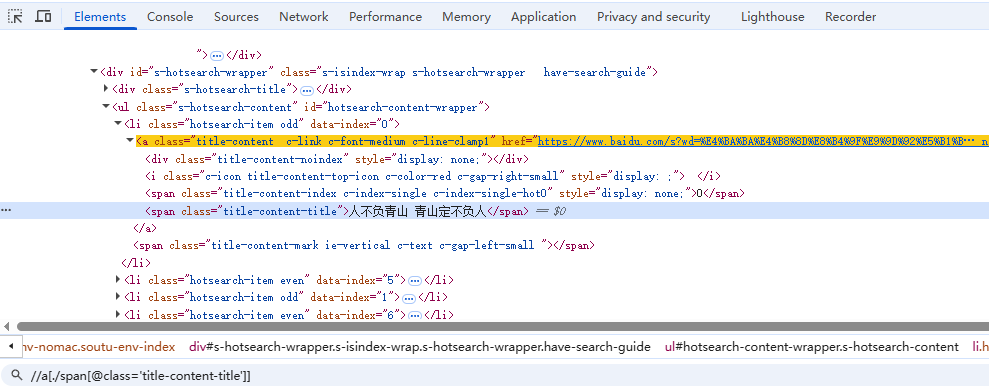Screen dimensions: 989x387
Task: Collapse the title-content anchor node
Action: click(x=130, y=141)
